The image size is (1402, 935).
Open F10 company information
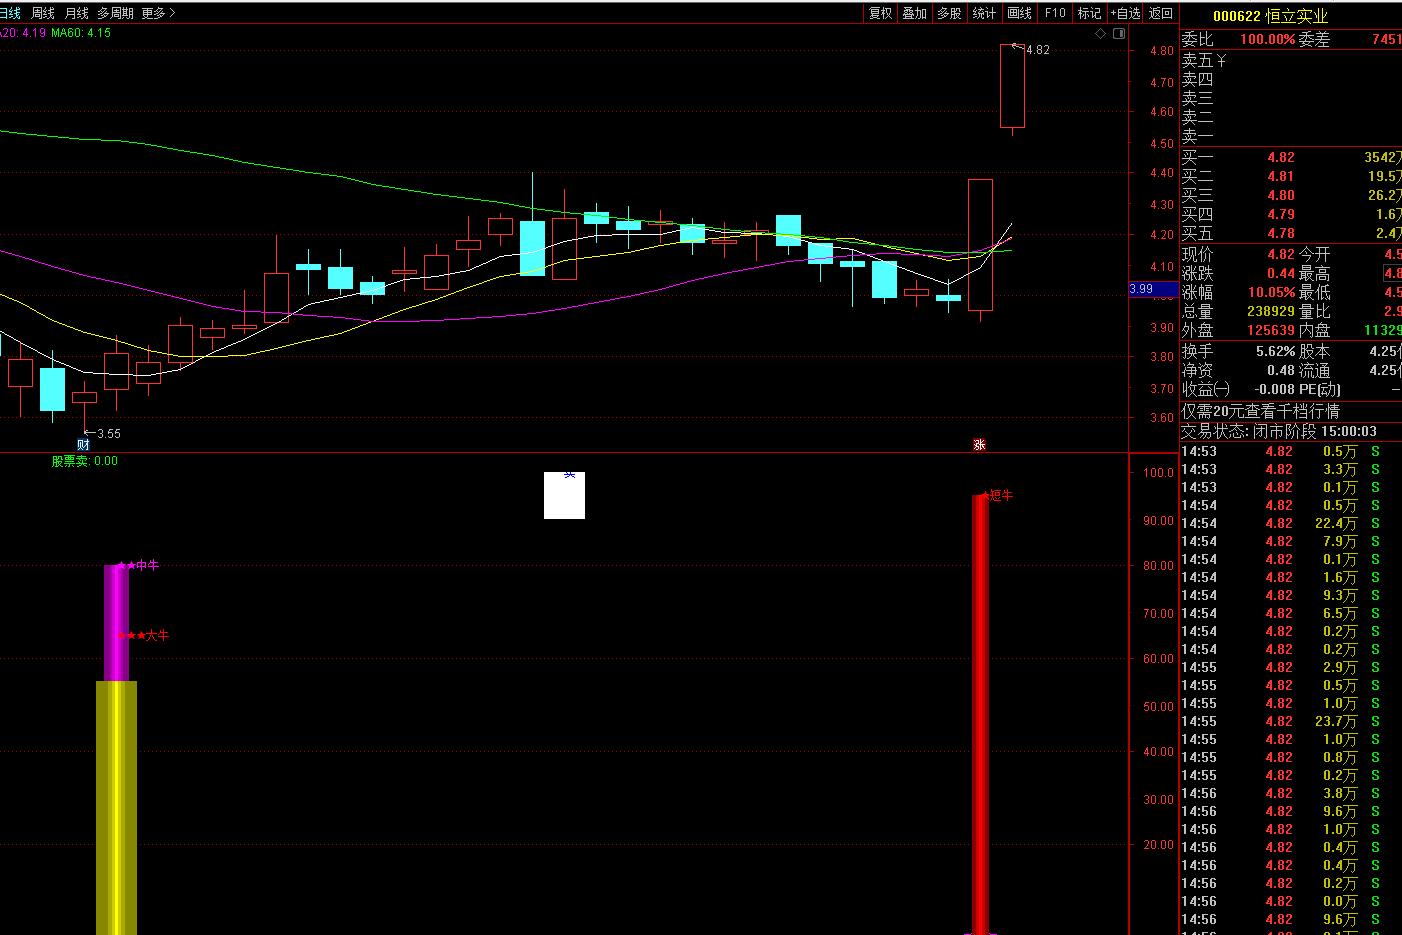1055,13
